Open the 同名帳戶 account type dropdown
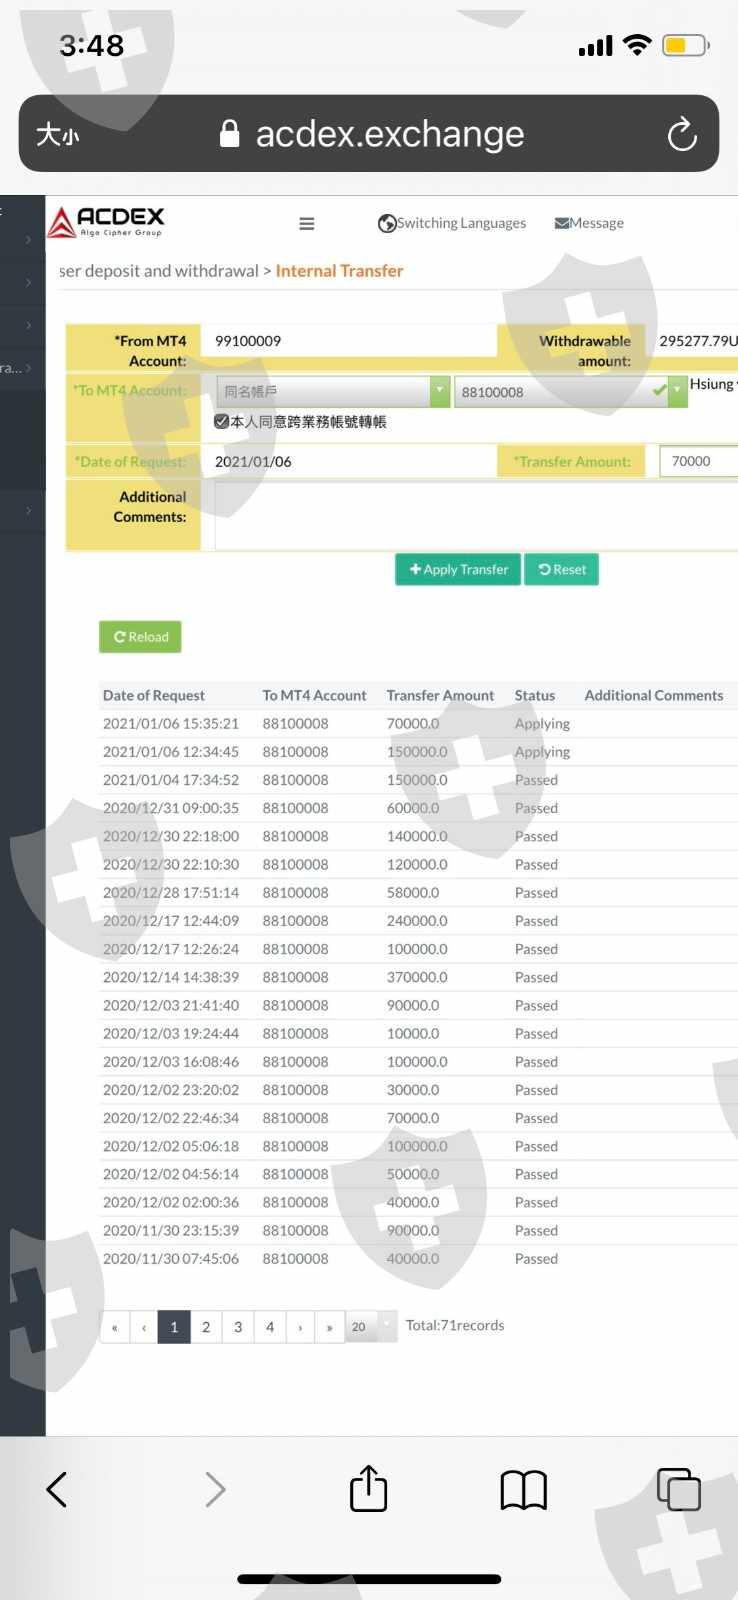Viewport: 738px width, 1600px height. click(333, 392)
